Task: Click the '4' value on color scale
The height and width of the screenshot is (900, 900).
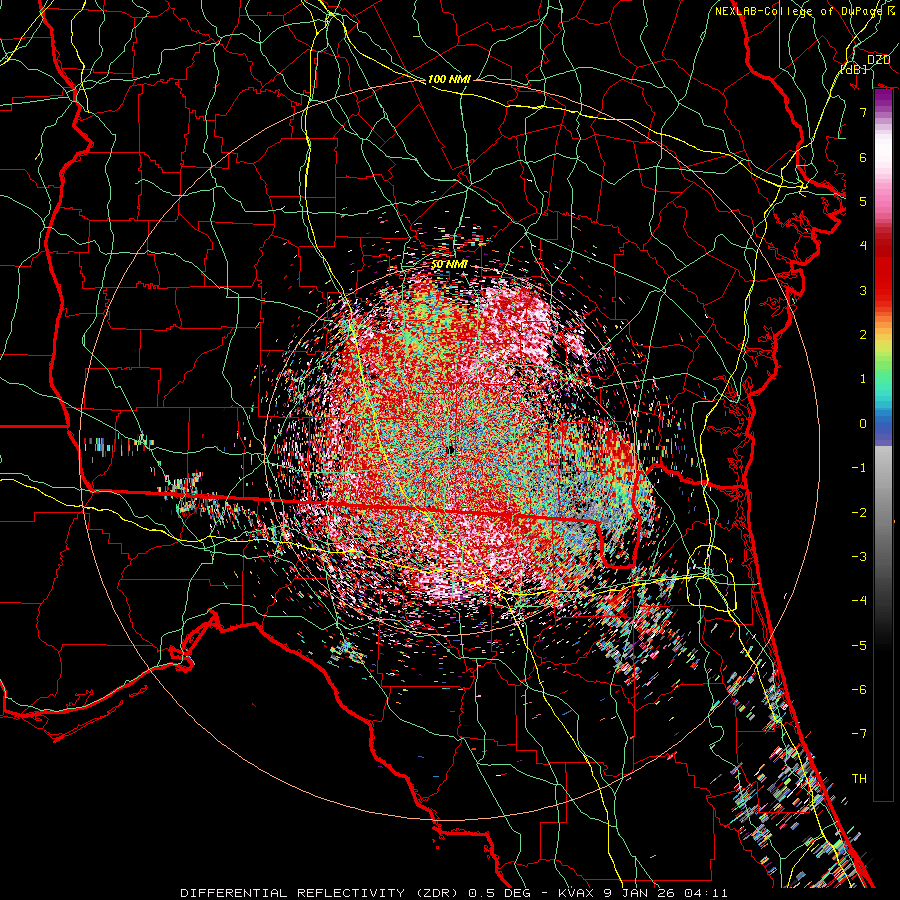Action: (x=863, y=246)
